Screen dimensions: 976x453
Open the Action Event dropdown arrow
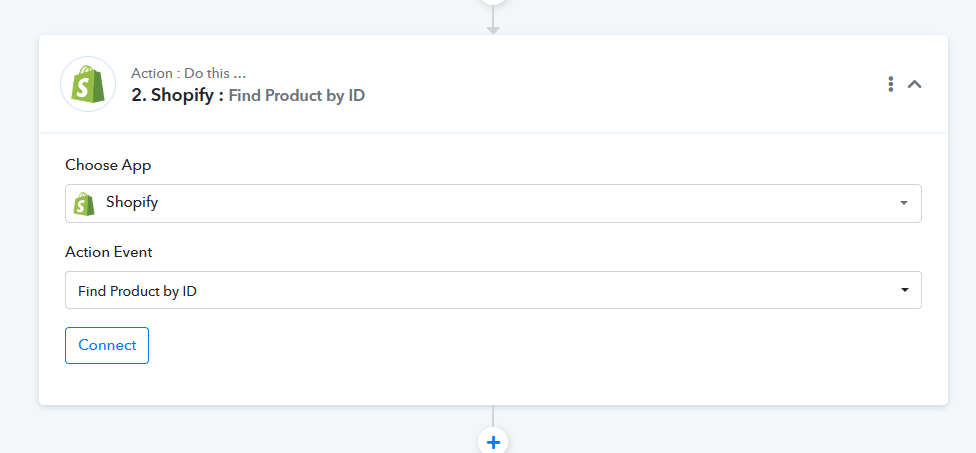[904, 290]
